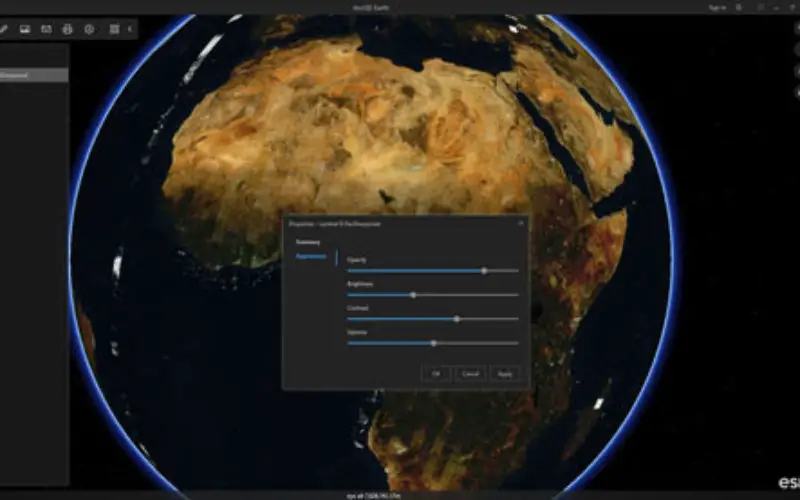Click the Cancel button in Properties dialog
The height and width of the screenshot is (500, 800).
[470, 373]
